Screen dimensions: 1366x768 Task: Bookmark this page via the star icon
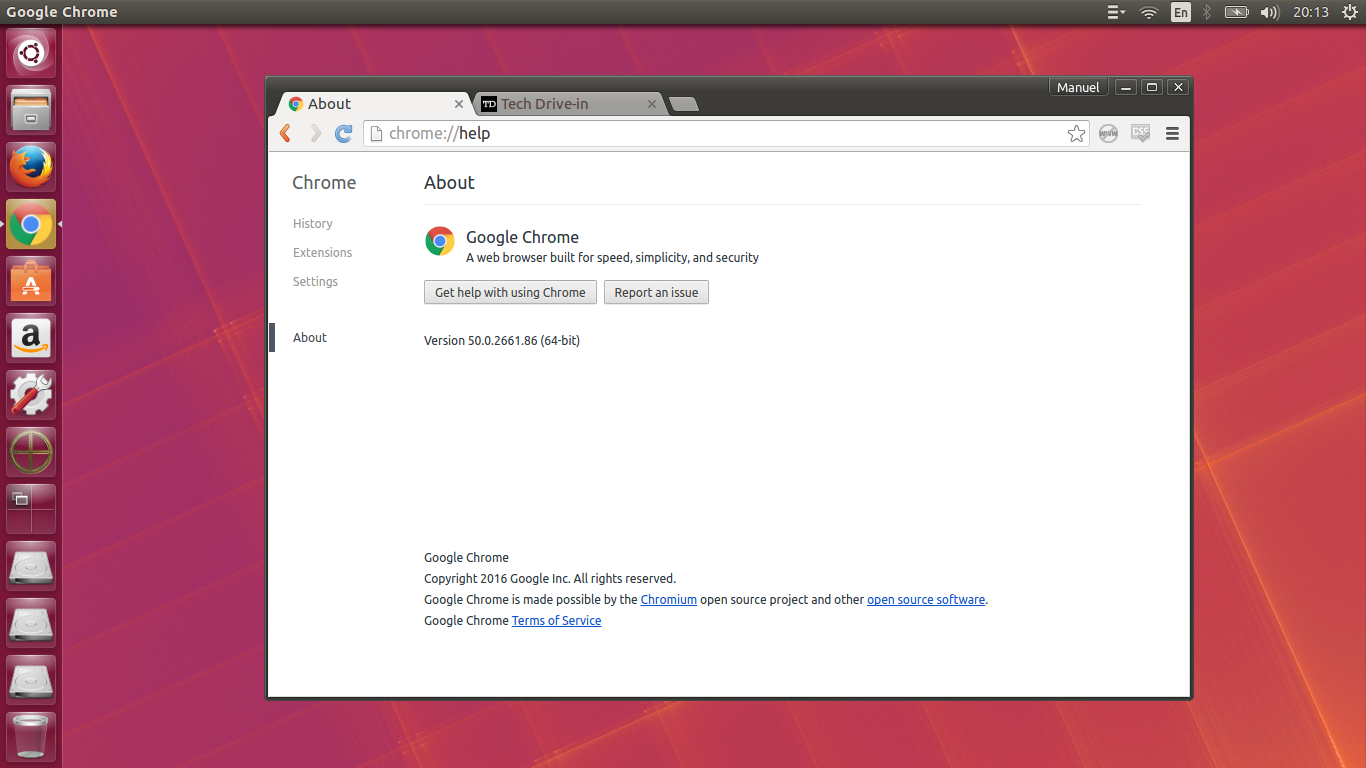click(1076, 132)
